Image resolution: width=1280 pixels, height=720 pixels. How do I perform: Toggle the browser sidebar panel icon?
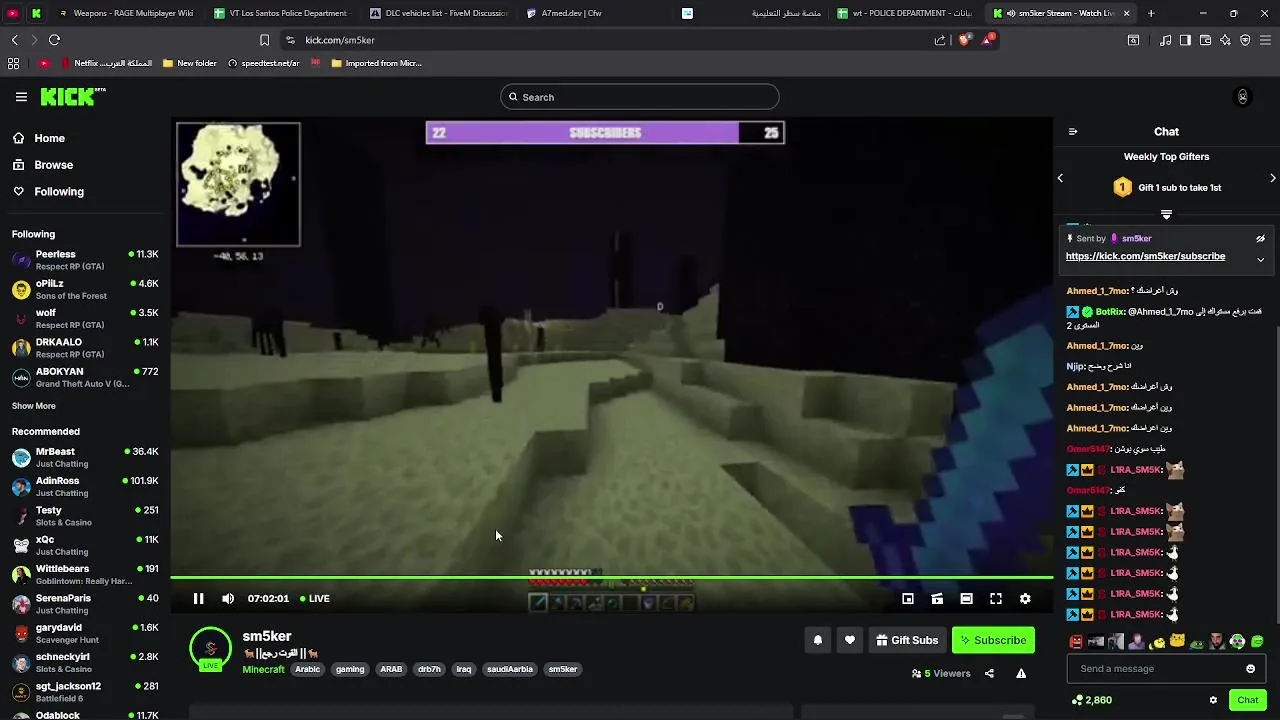[1185, 40]
